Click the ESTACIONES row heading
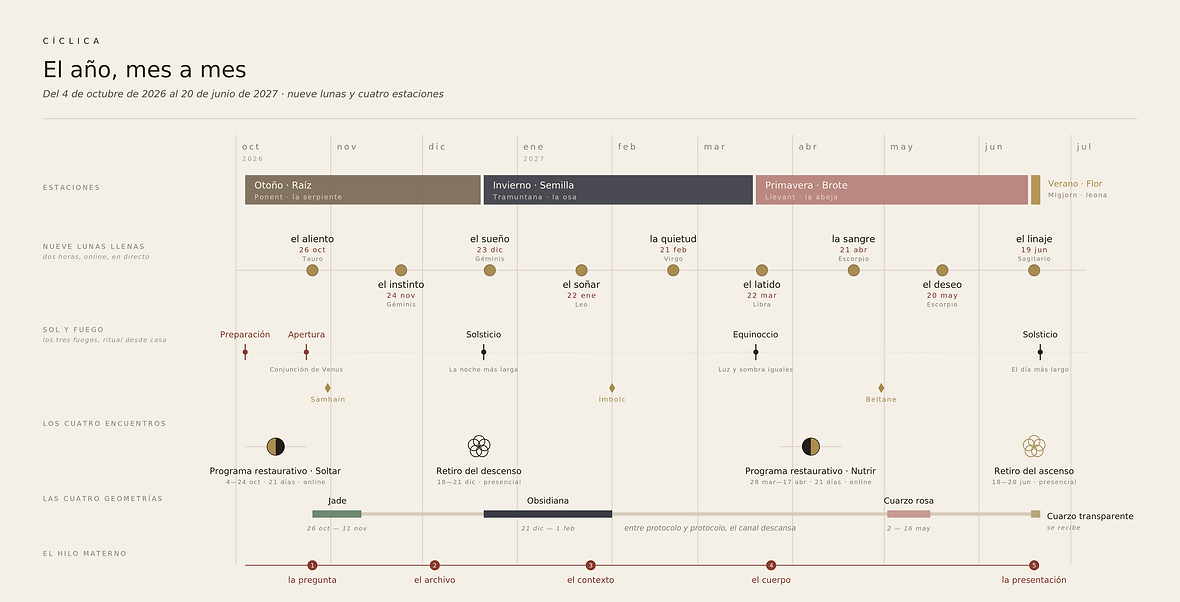 click(71, 187)
